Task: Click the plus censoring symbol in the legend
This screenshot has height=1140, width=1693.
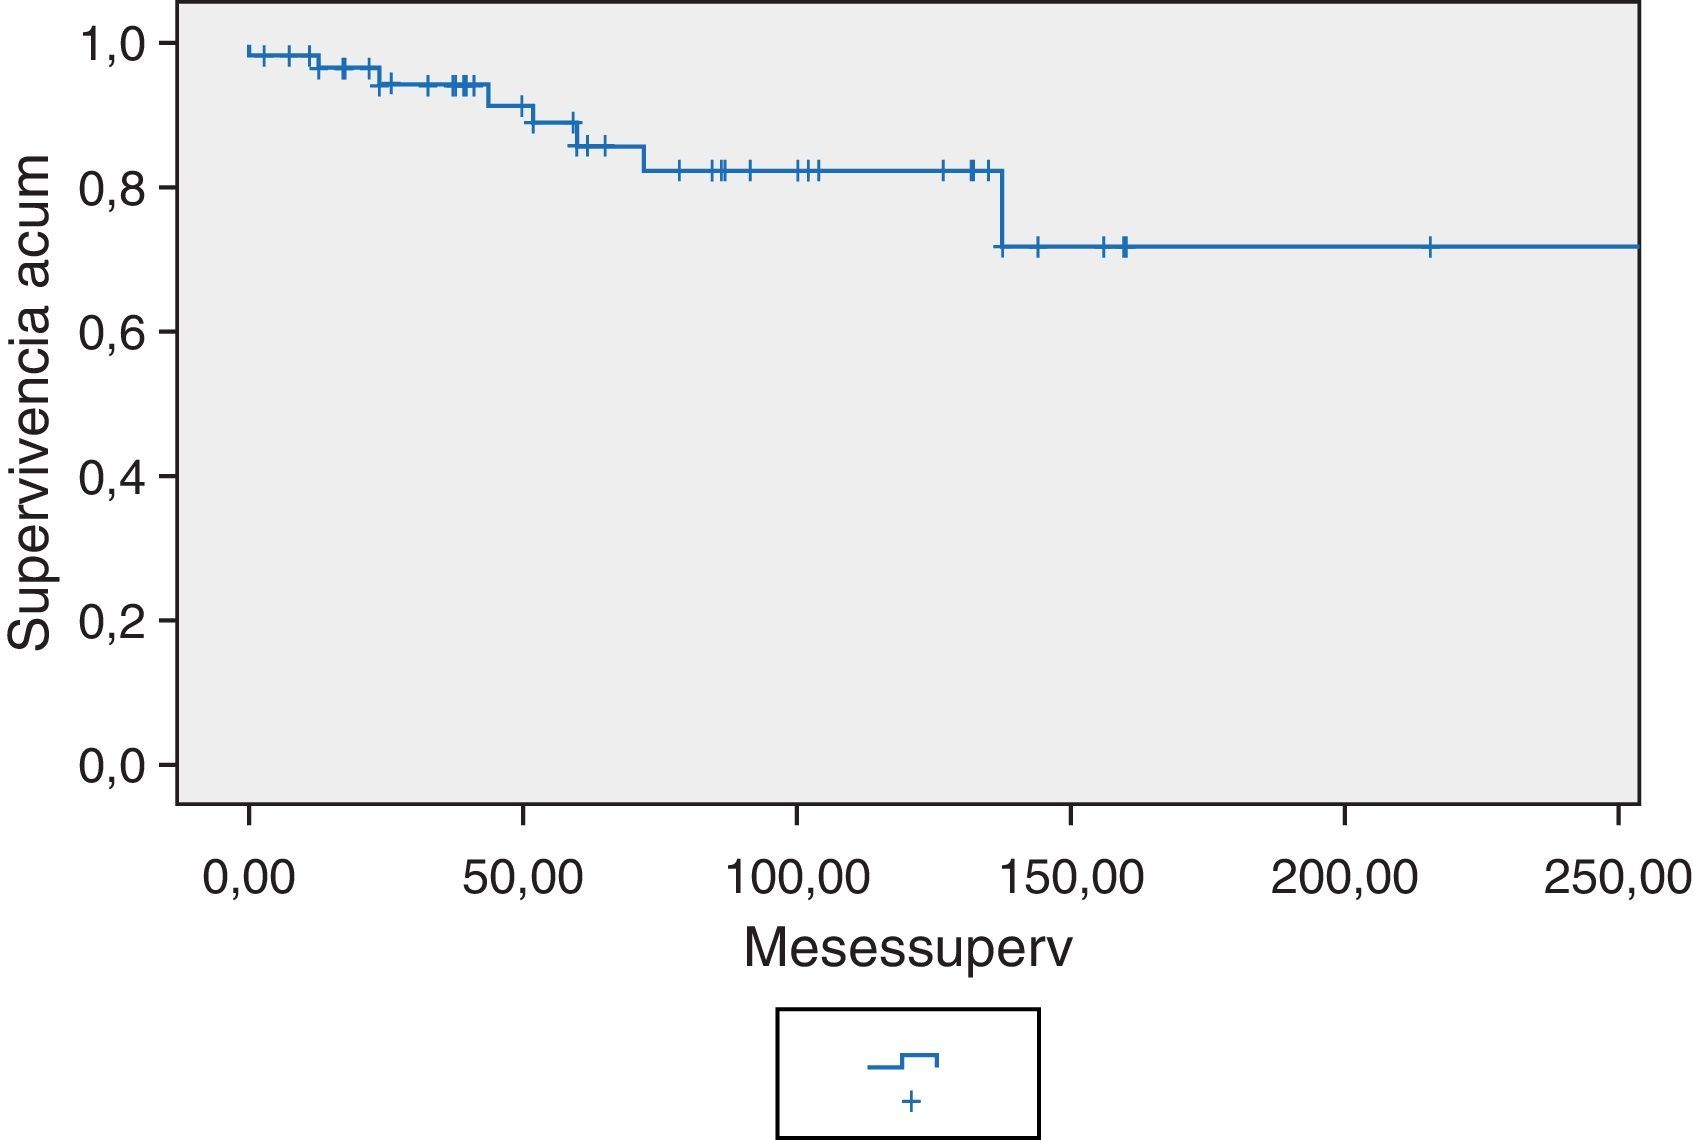Action: pyautogui.click(x=911, y=1102)
